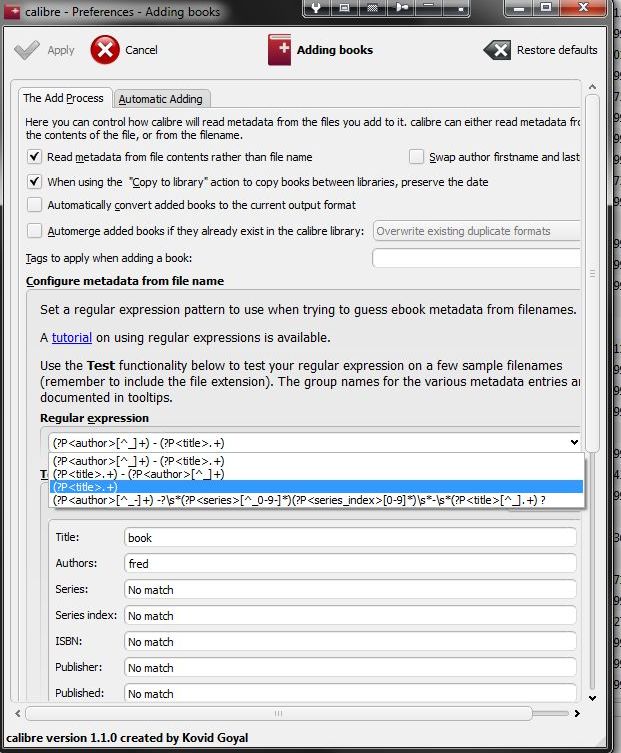
Task: Click the calibre version 1.1.0 status text
Action: pos(127,738)
